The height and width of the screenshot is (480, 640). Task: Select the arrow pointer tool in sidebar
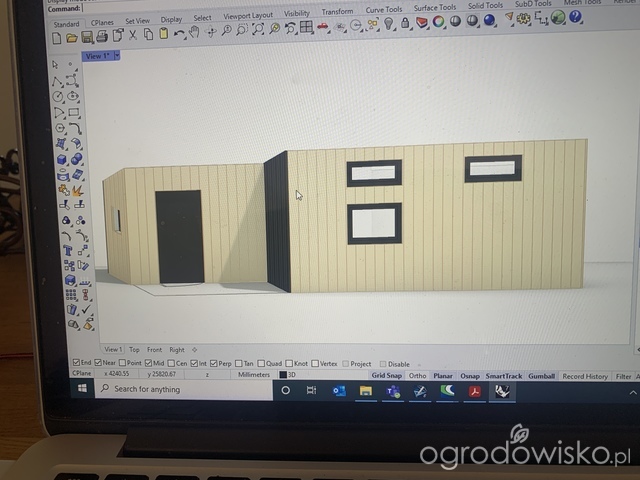click(56, 64)
